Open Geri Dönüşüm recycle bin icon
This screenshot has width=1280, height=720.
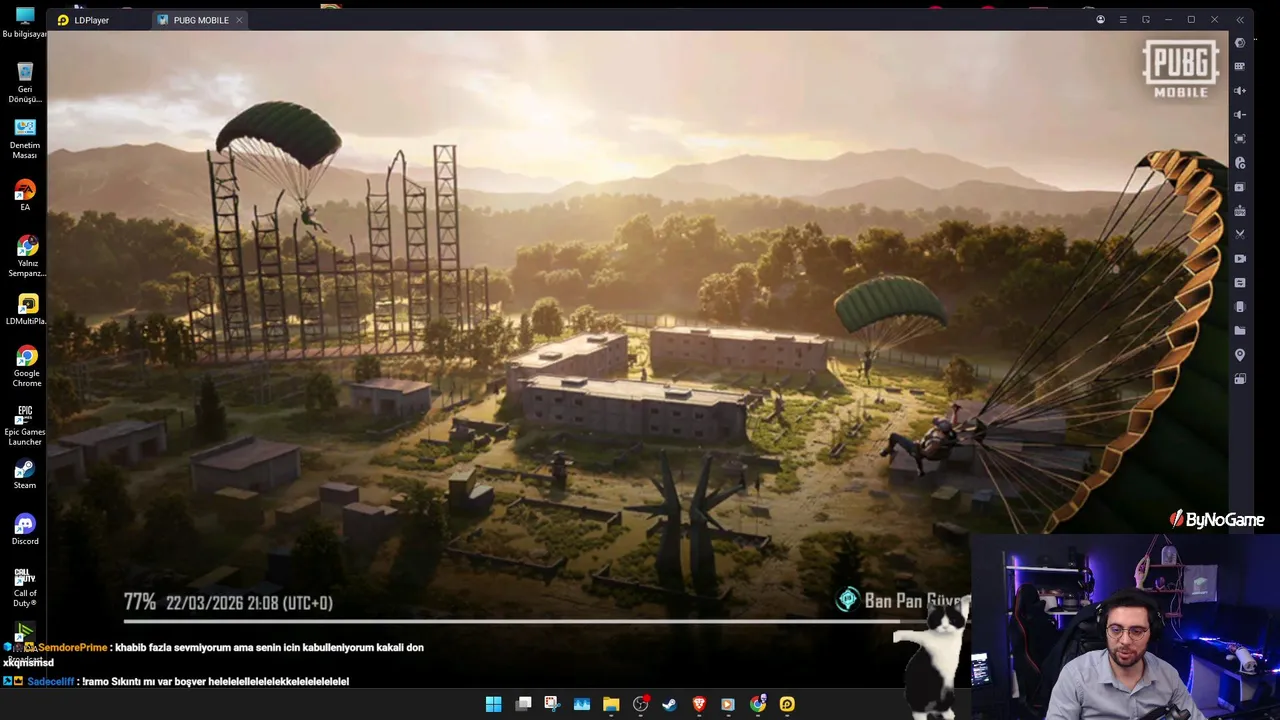tap(25, 82)
